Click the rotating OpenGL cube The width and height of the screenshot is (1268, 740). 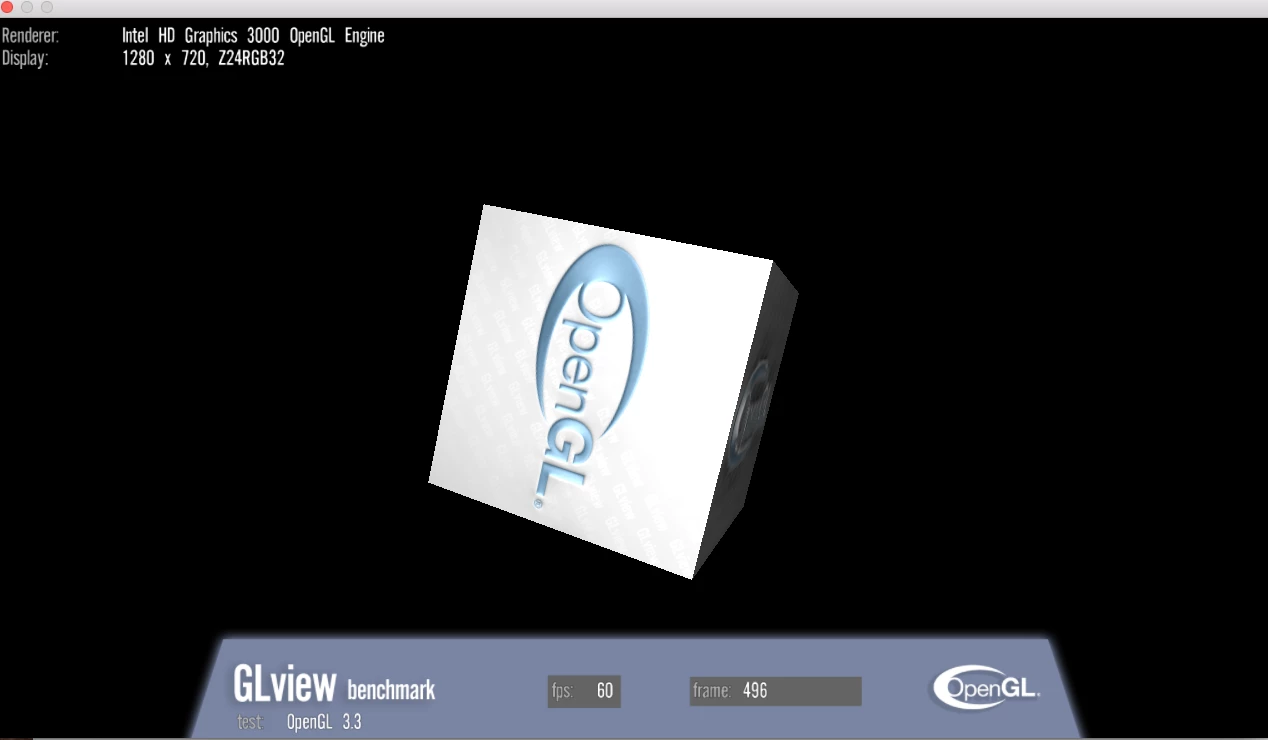tap(613, 391)
